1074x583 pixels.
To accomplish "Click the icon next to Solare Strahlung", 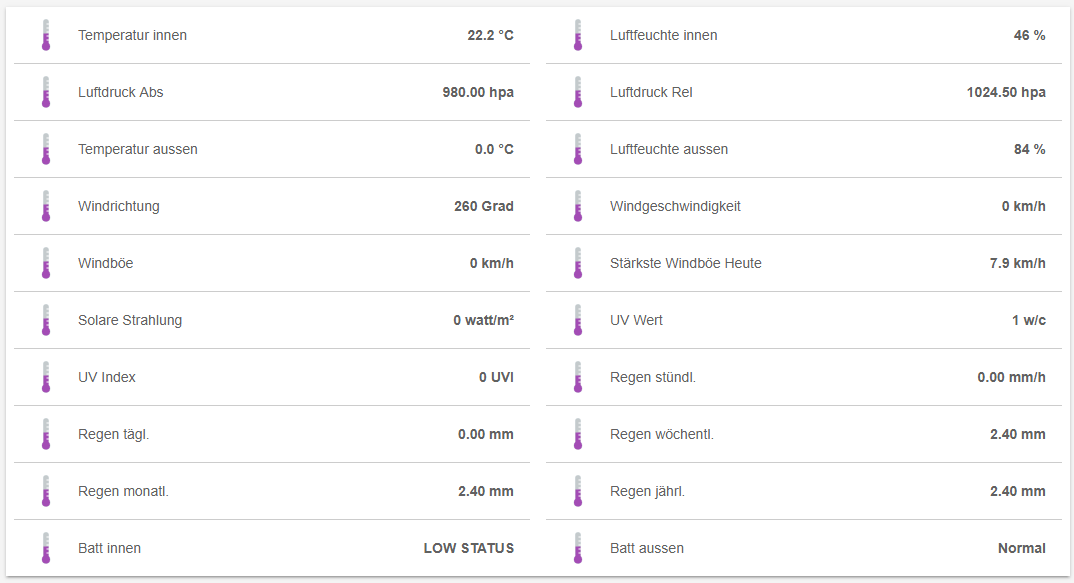I will 45,320.
